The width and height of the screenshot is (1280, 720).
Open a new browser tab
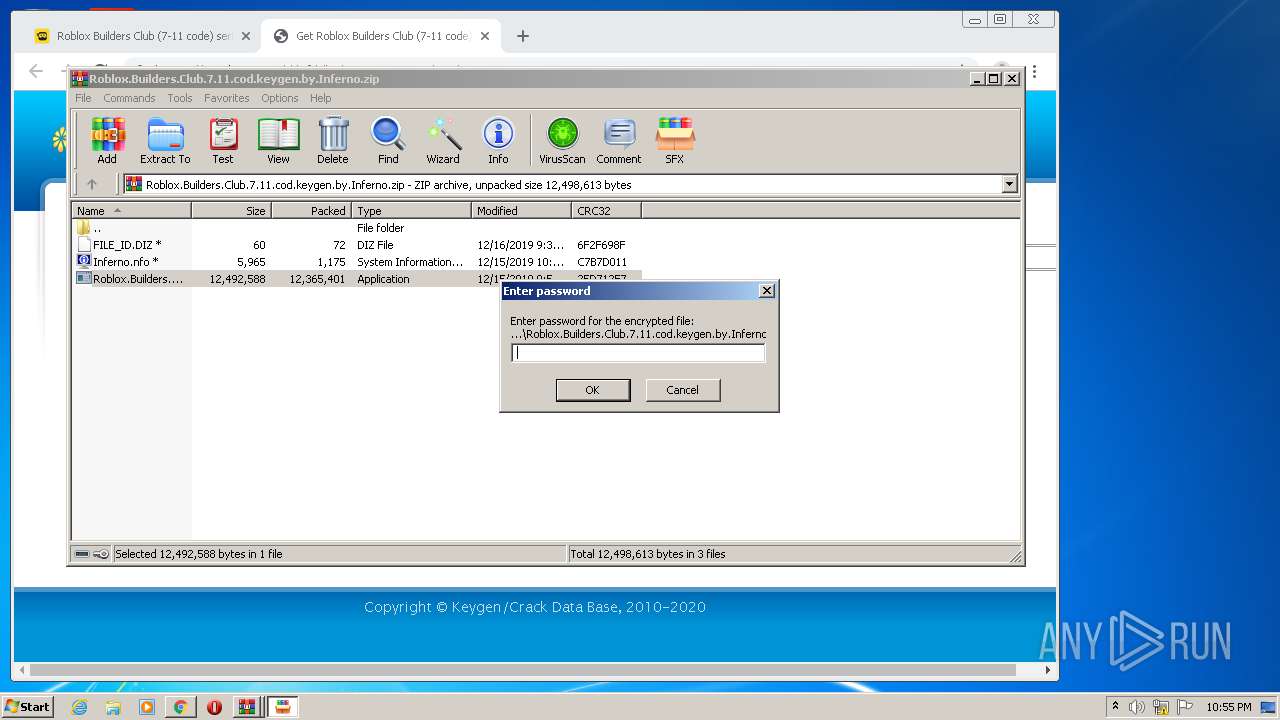pos(522,36)
